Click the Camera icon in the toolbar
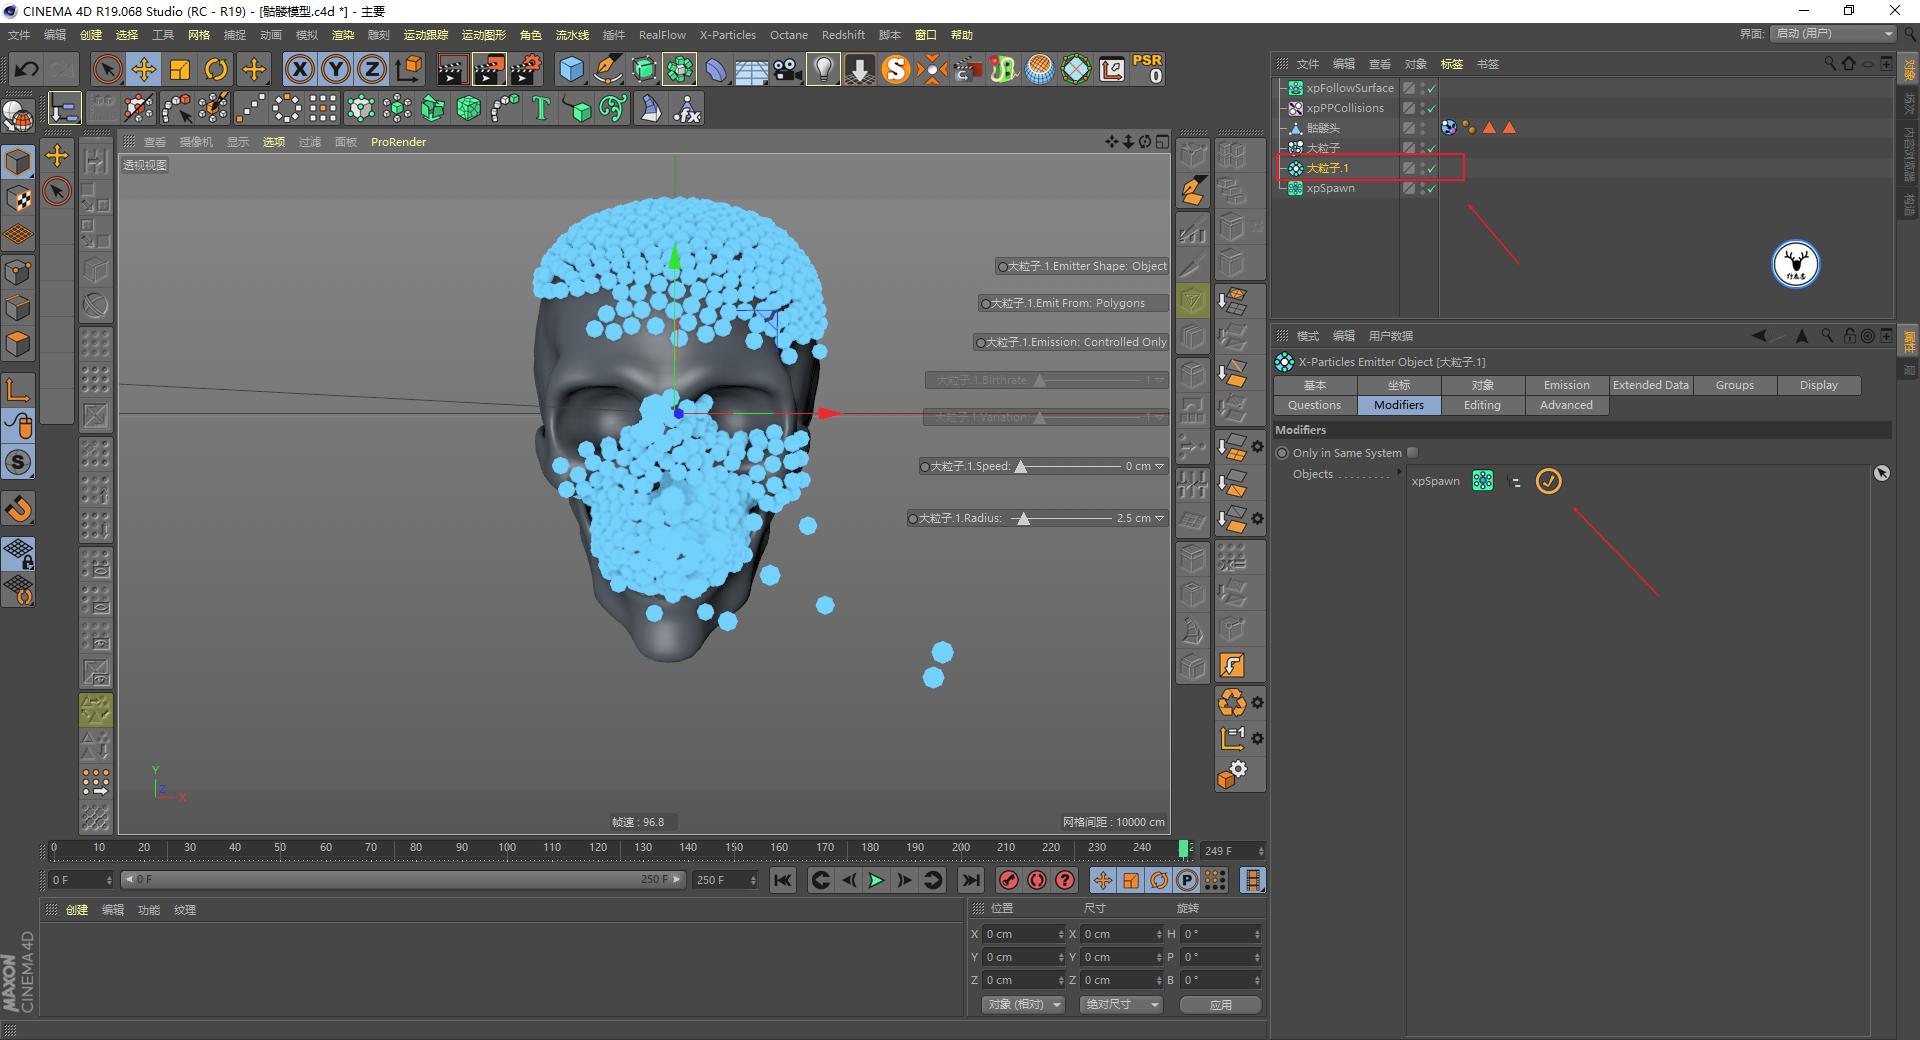 [x=786, y=69]
